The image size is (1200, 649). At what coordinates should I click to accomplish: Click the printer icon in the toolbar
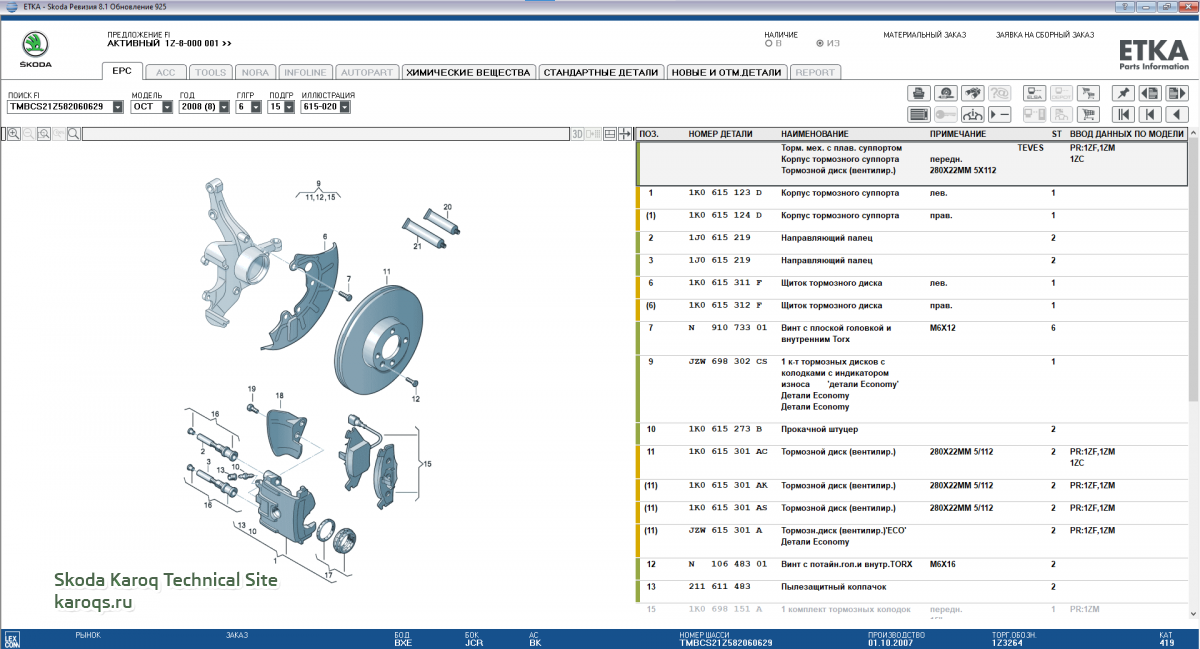(918, 93)
